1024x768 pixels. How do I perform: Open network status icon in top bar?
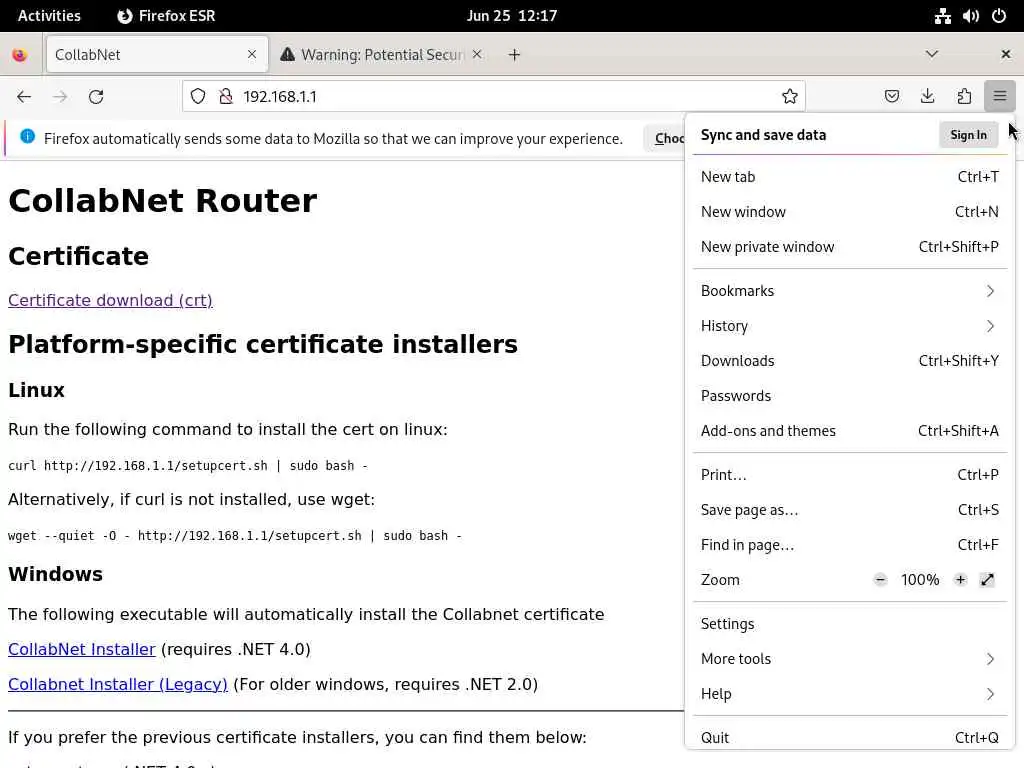tap(942, 16)
